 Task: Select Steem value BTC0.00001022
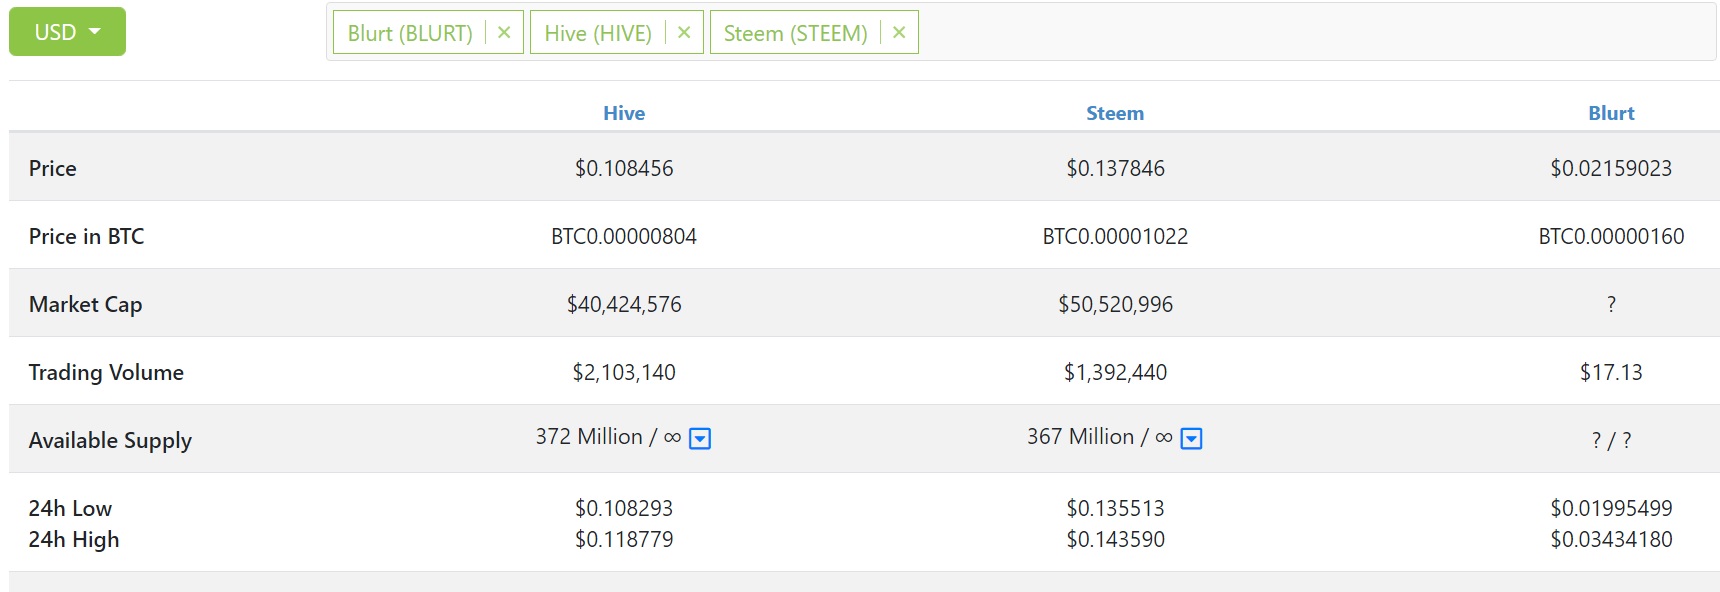(1115, 236)
